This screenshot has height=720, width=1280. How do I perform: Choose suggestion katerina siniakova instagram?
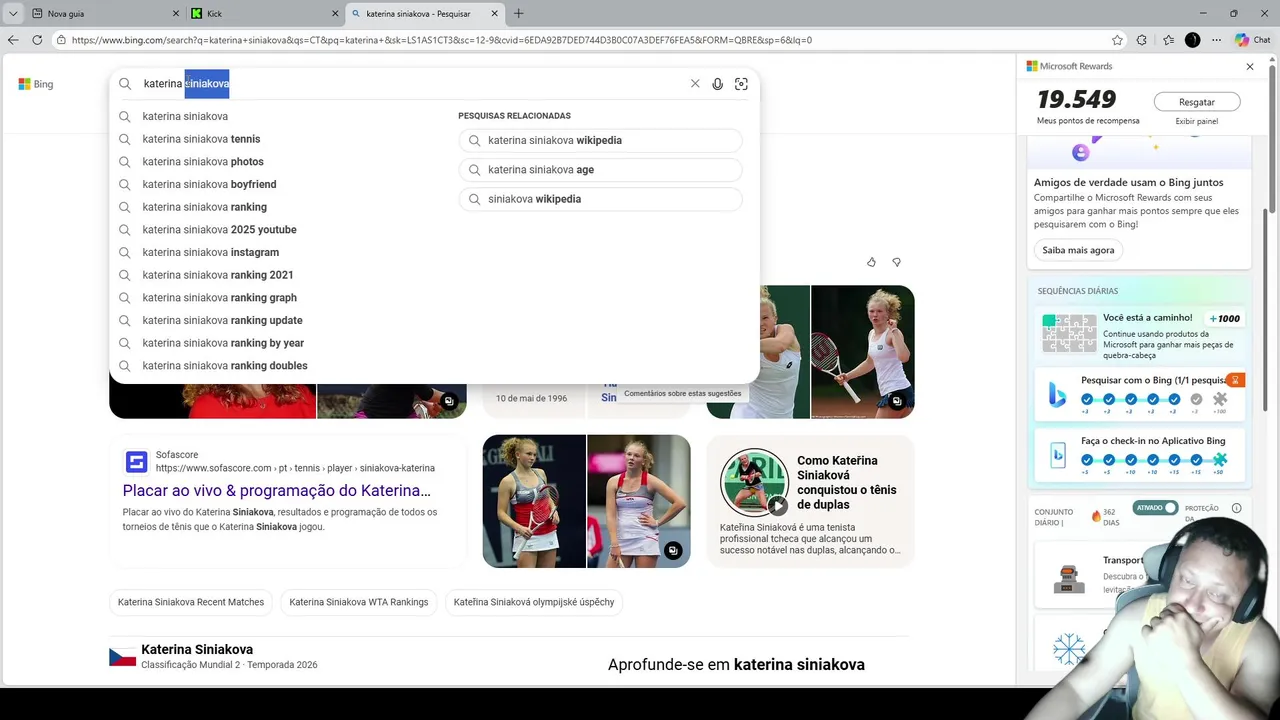click(210, 252)
